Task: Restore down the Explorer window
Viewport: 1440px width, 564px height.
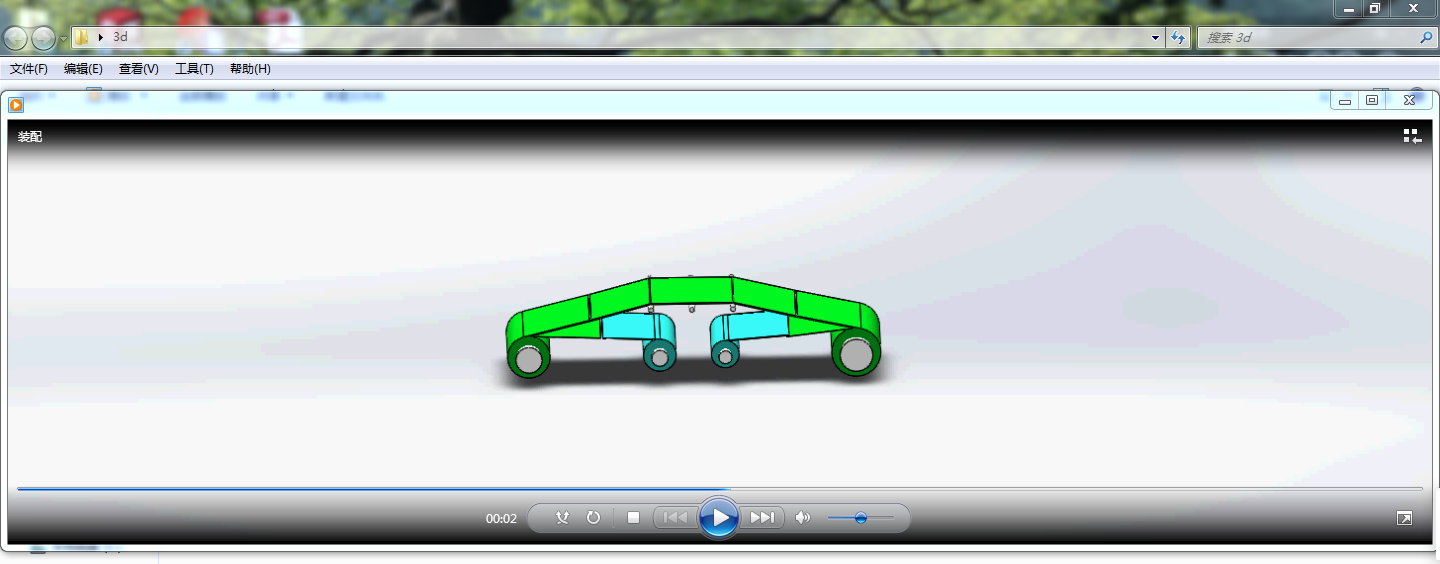Action: tap(1375, 8)
